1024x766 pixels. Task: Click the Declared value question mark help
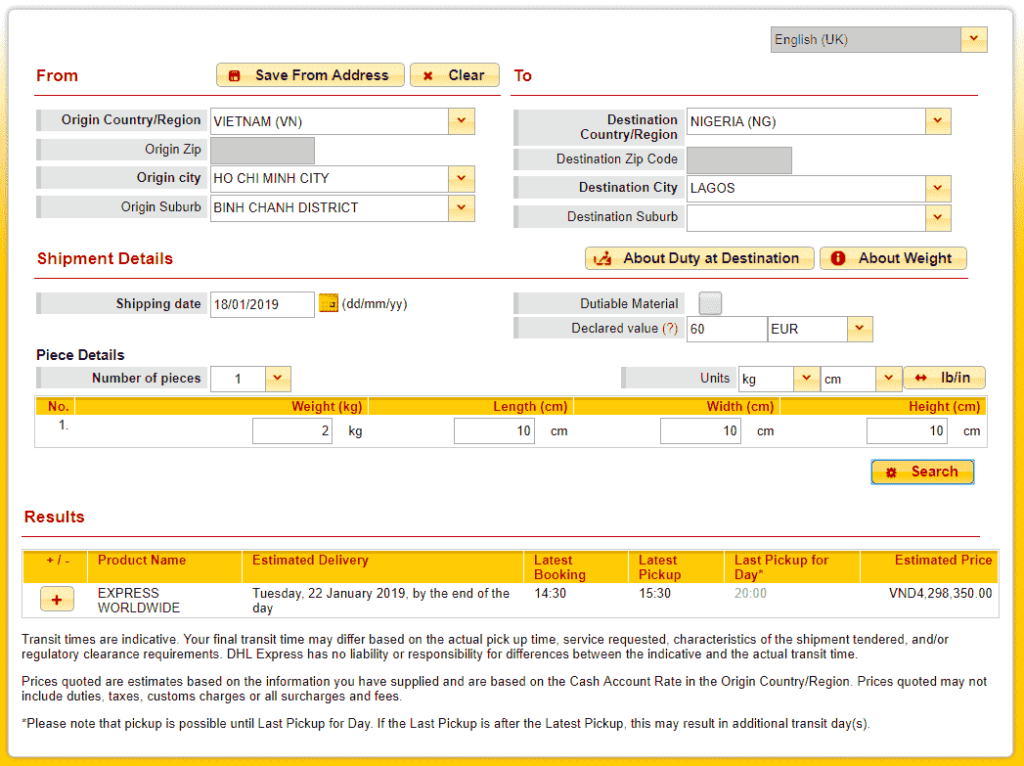(x=670, y=328)
